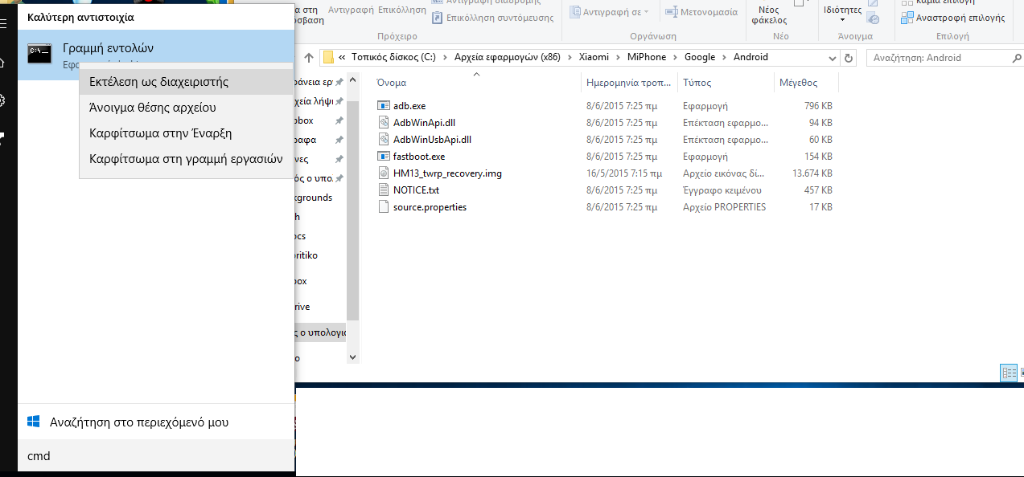Viewport: 1024px width, 477px height.
Task: Click the AdbWinApi.dll file icon
Action: [385, 123]
